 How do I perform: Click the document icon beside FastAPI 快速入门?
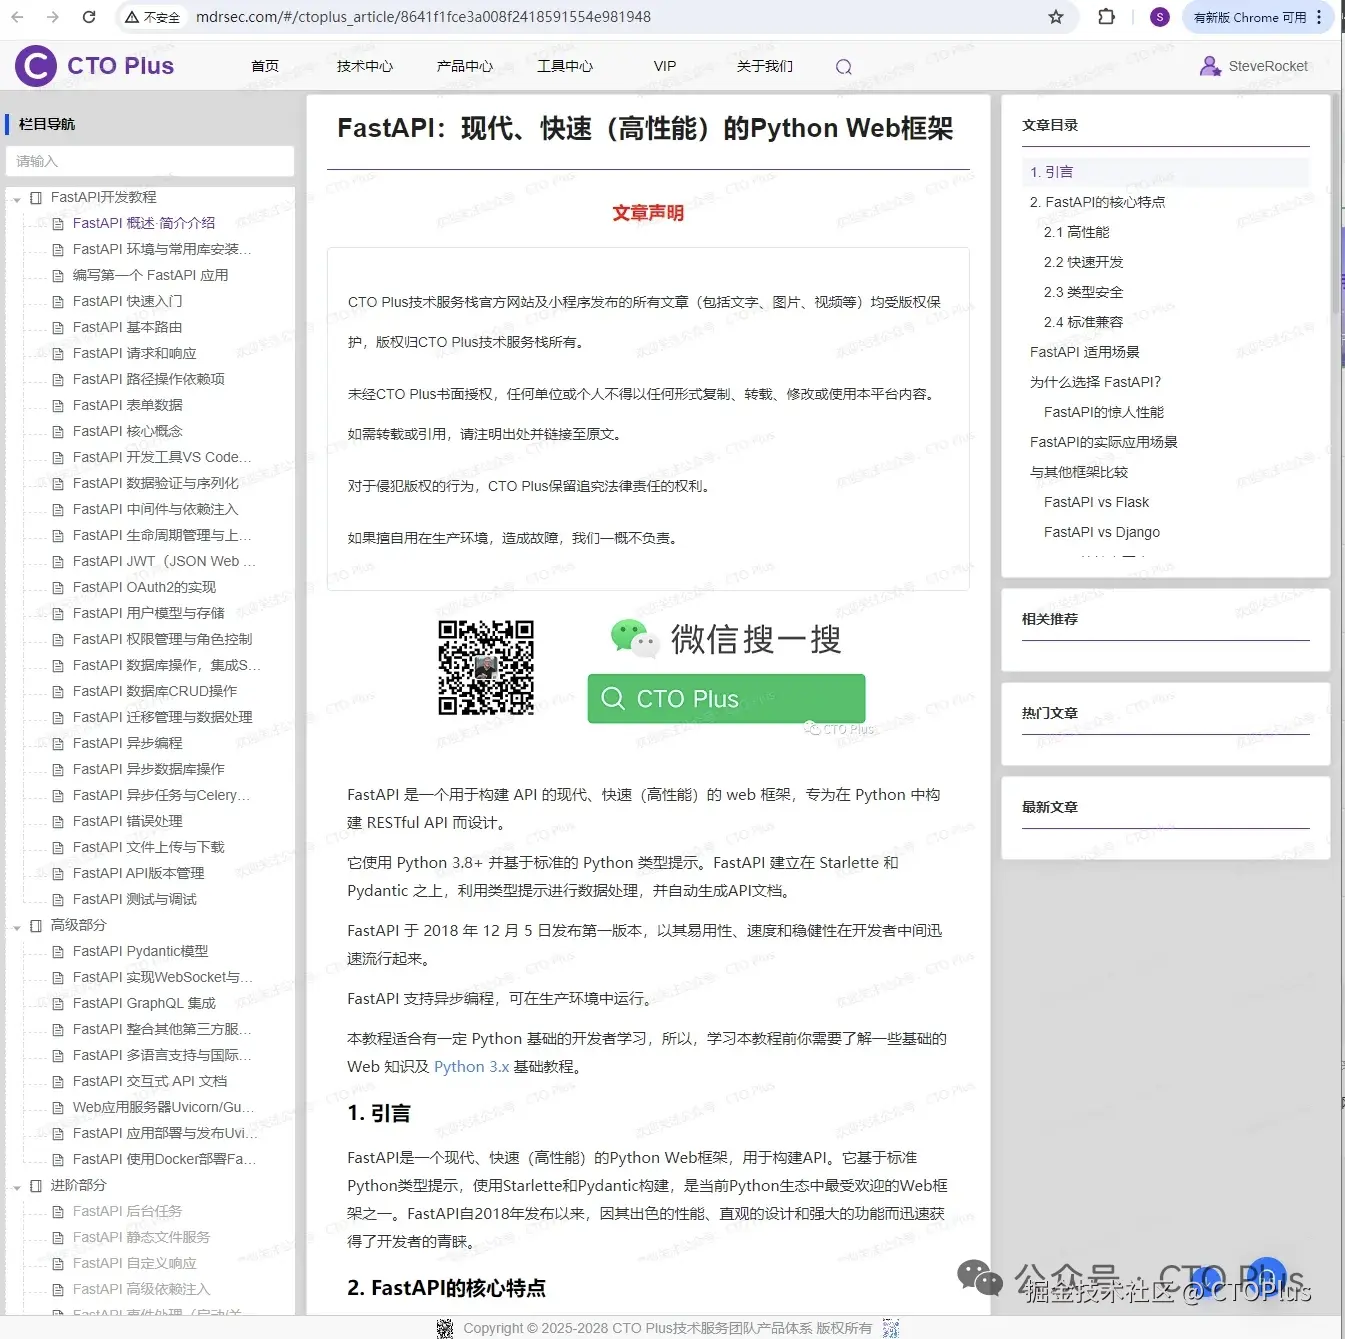(x=58, y=301)
